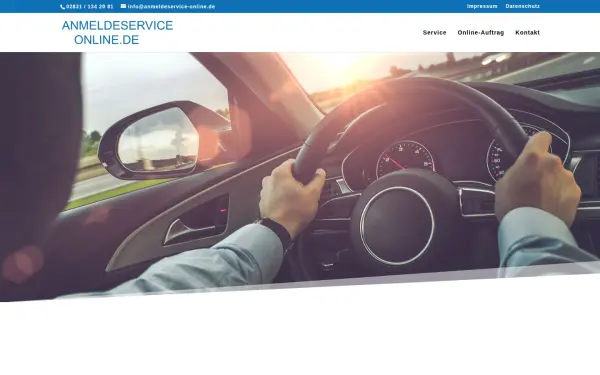Screen dimensions: 600x375
Task: Open the Service menu item
Action: pos(434,33)
